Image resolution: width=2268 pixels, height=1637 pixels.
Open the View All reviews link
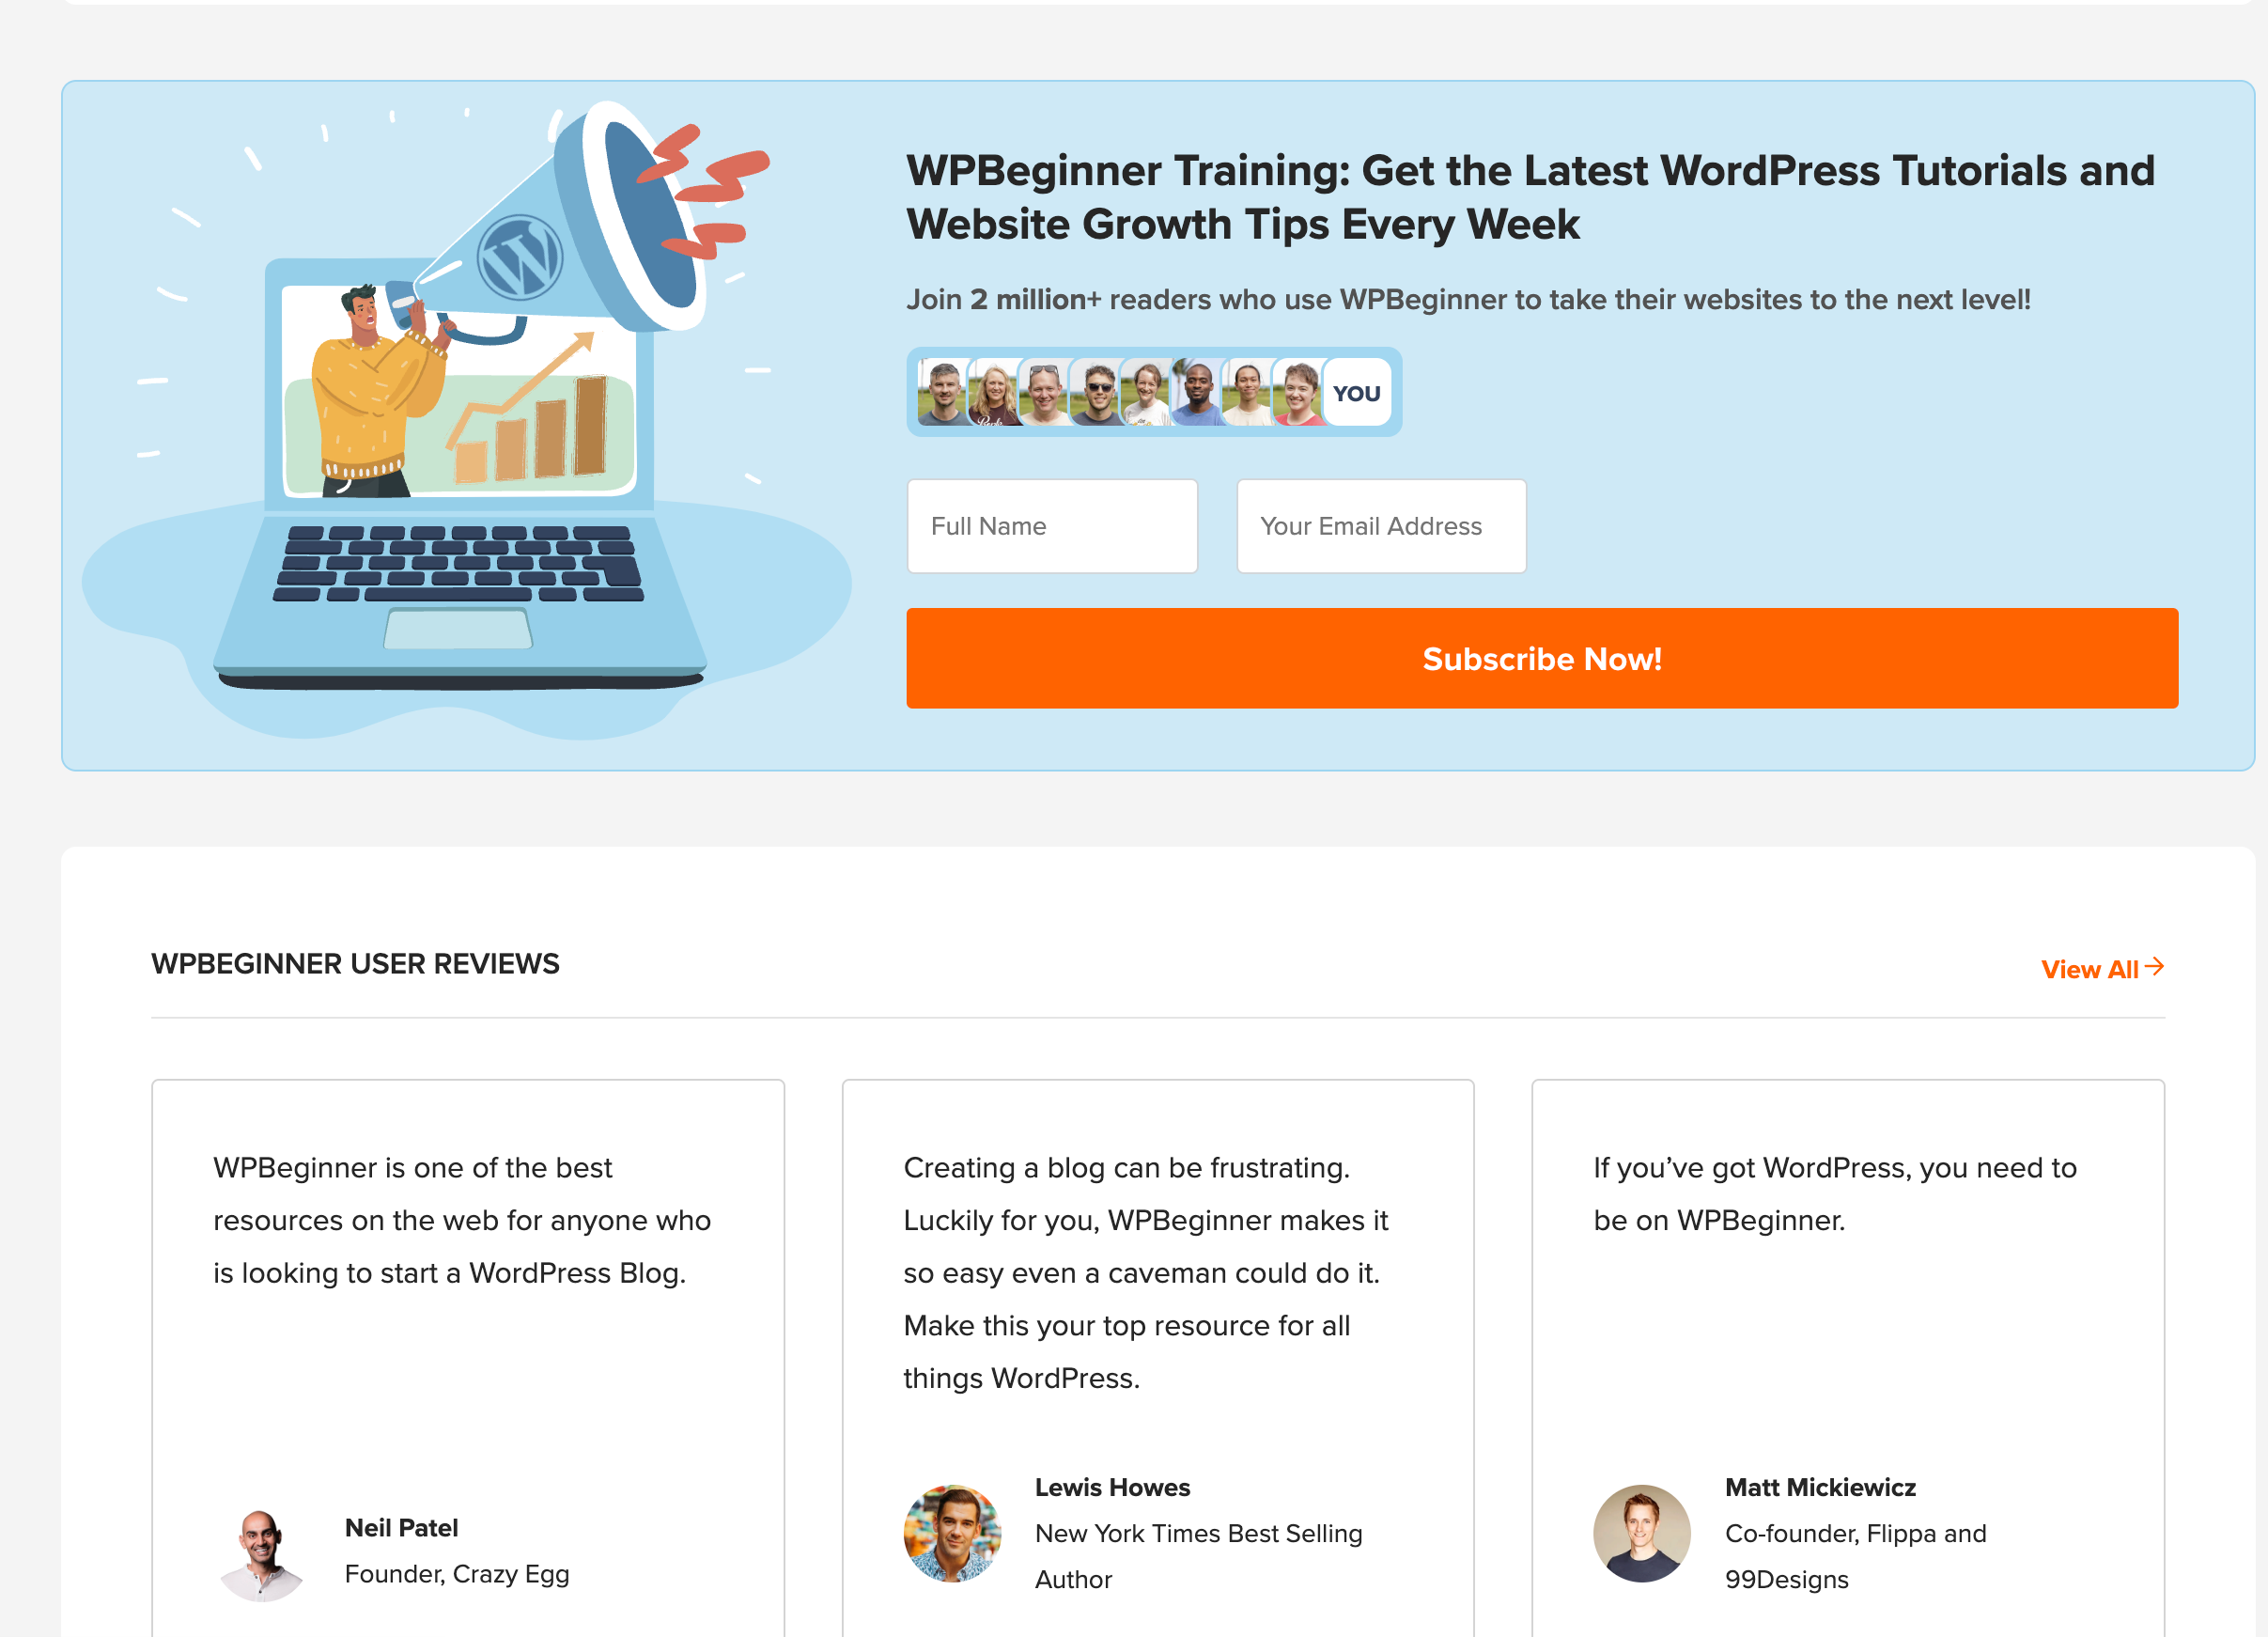coord(2102,968)
